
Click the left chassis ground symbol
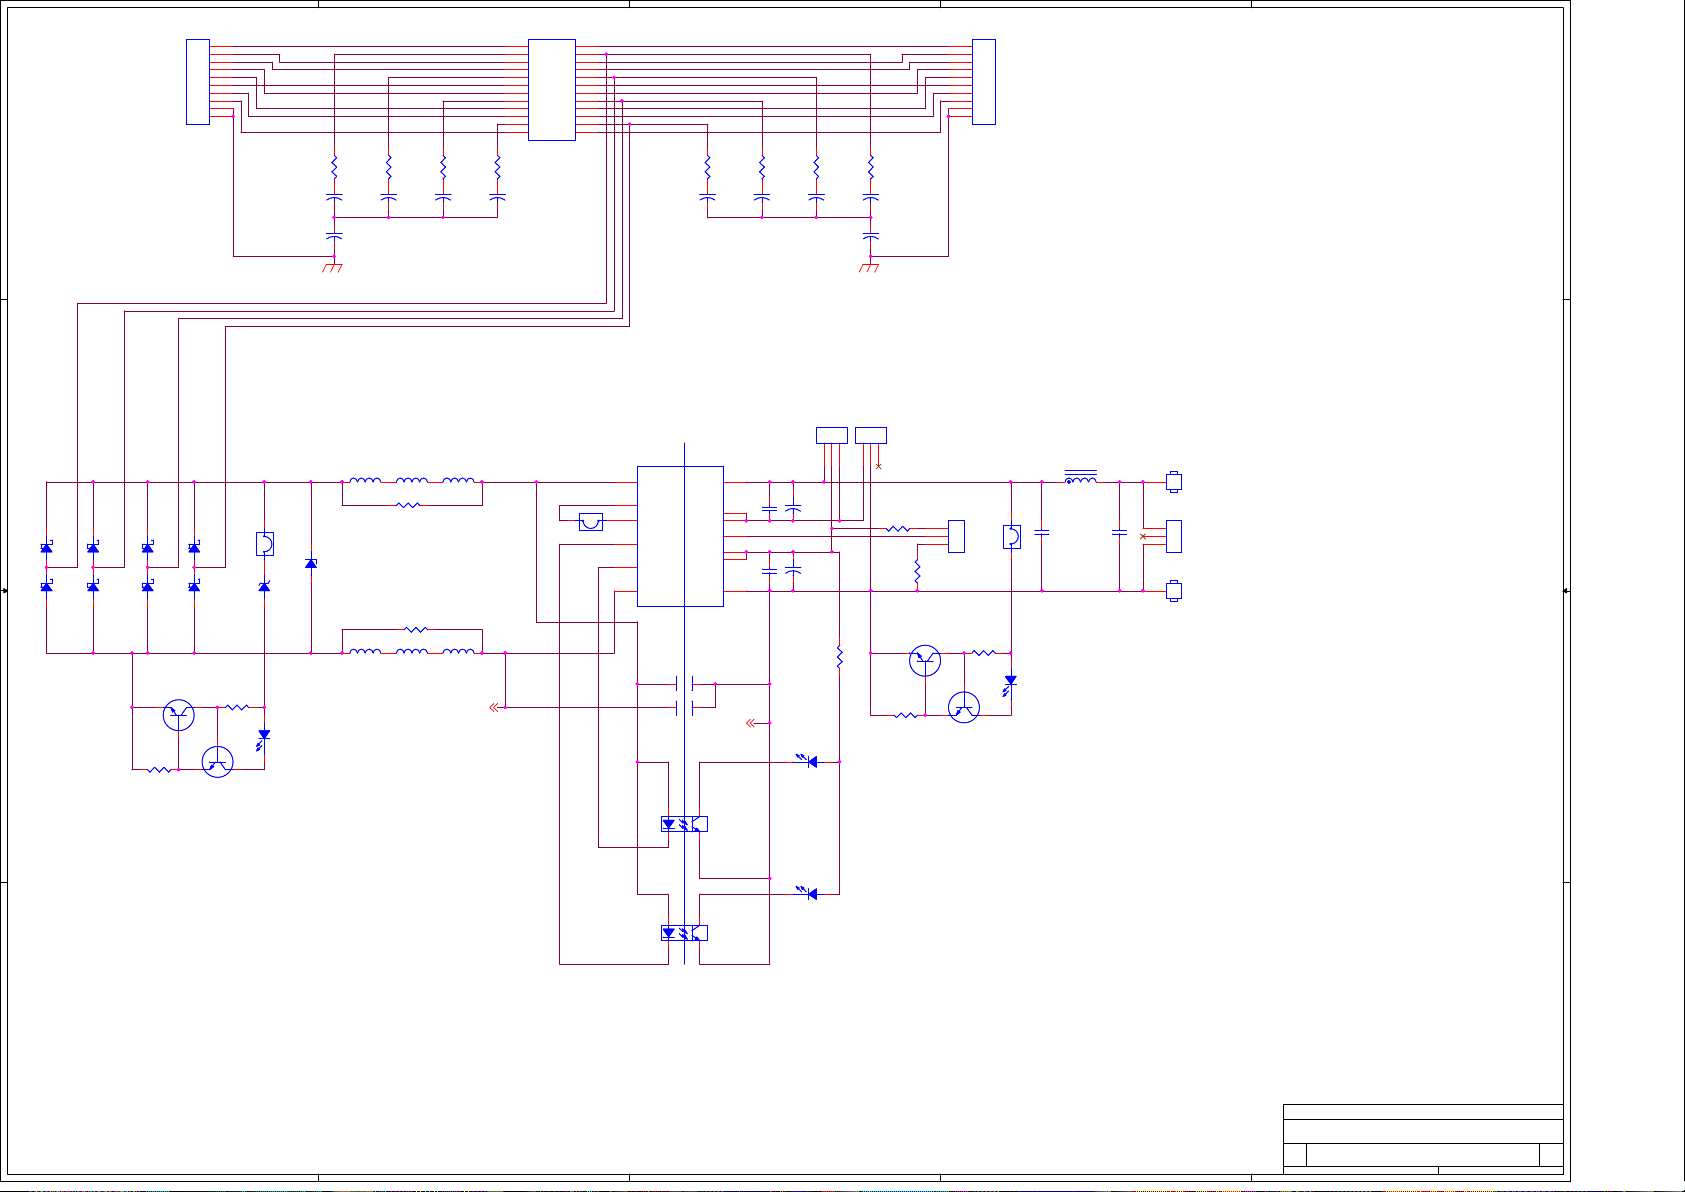(x=333, y=267)
